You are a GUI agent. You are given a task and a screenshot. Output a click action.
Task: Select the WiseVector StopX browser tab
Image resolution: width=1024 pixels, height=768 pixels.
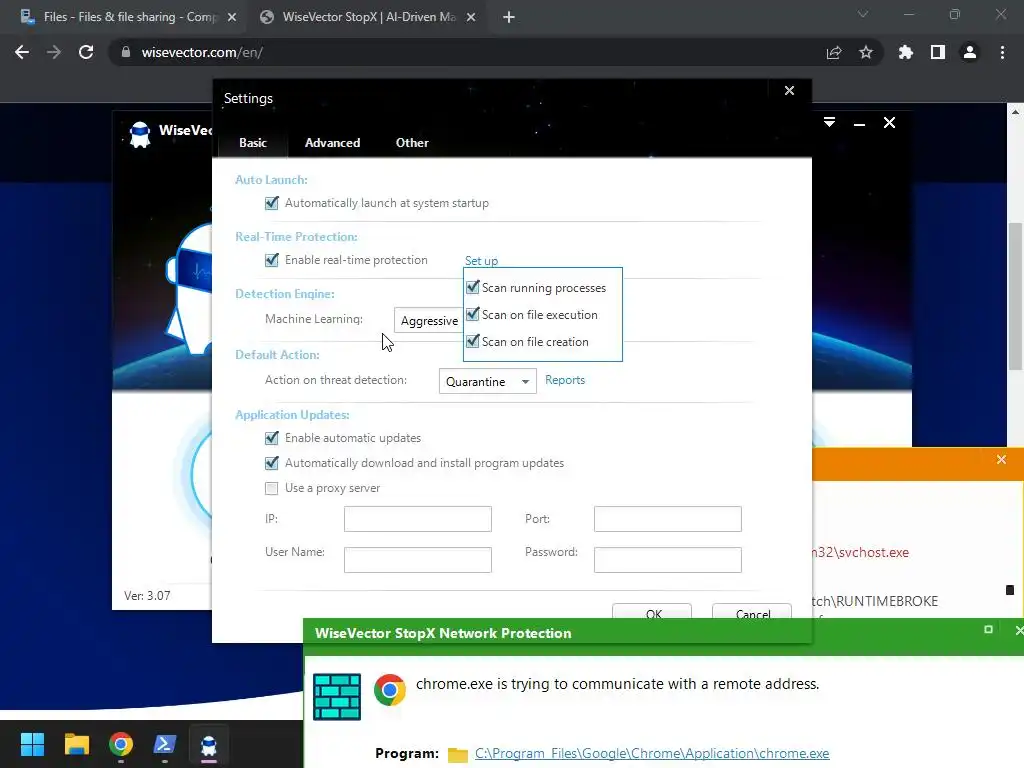point(368,18)
